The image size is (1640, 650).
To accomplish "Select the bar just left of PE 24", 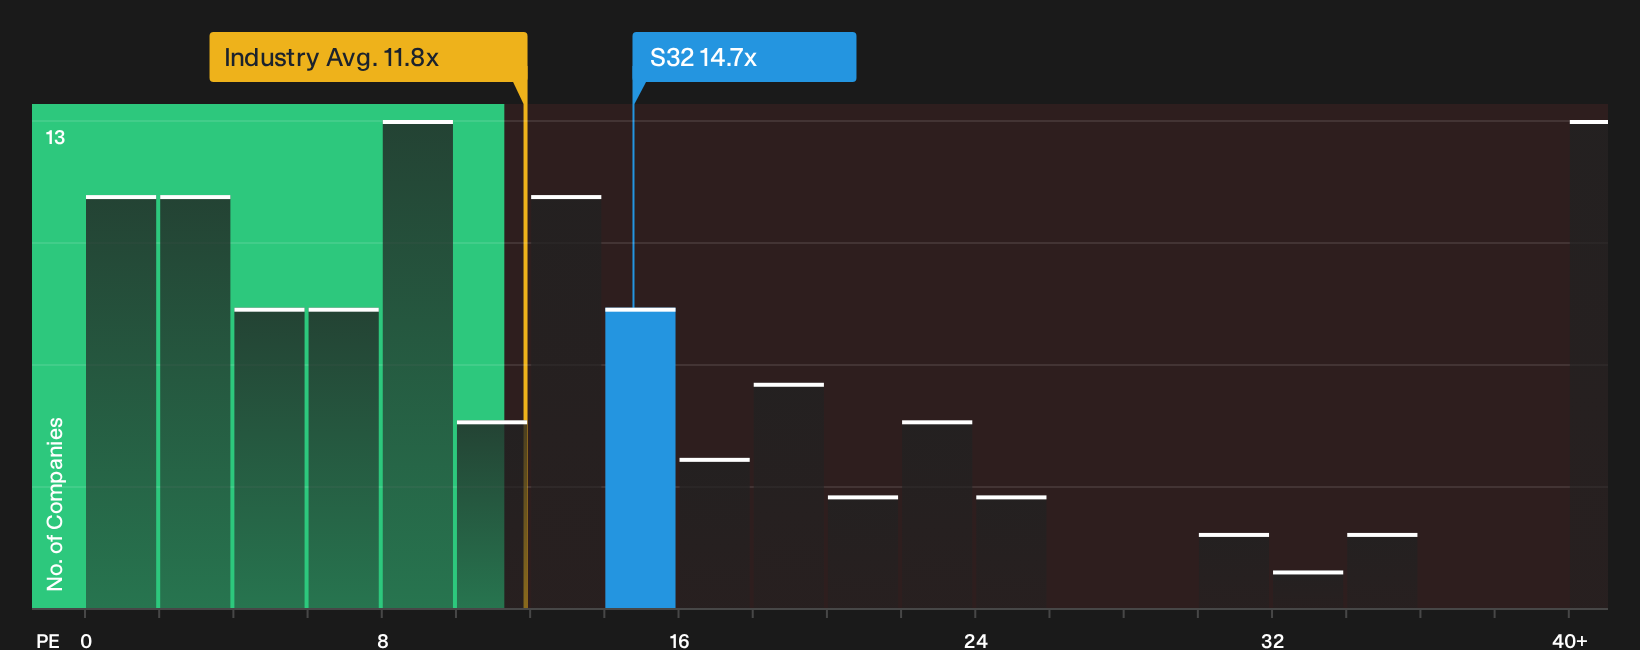I will point(937,514).
